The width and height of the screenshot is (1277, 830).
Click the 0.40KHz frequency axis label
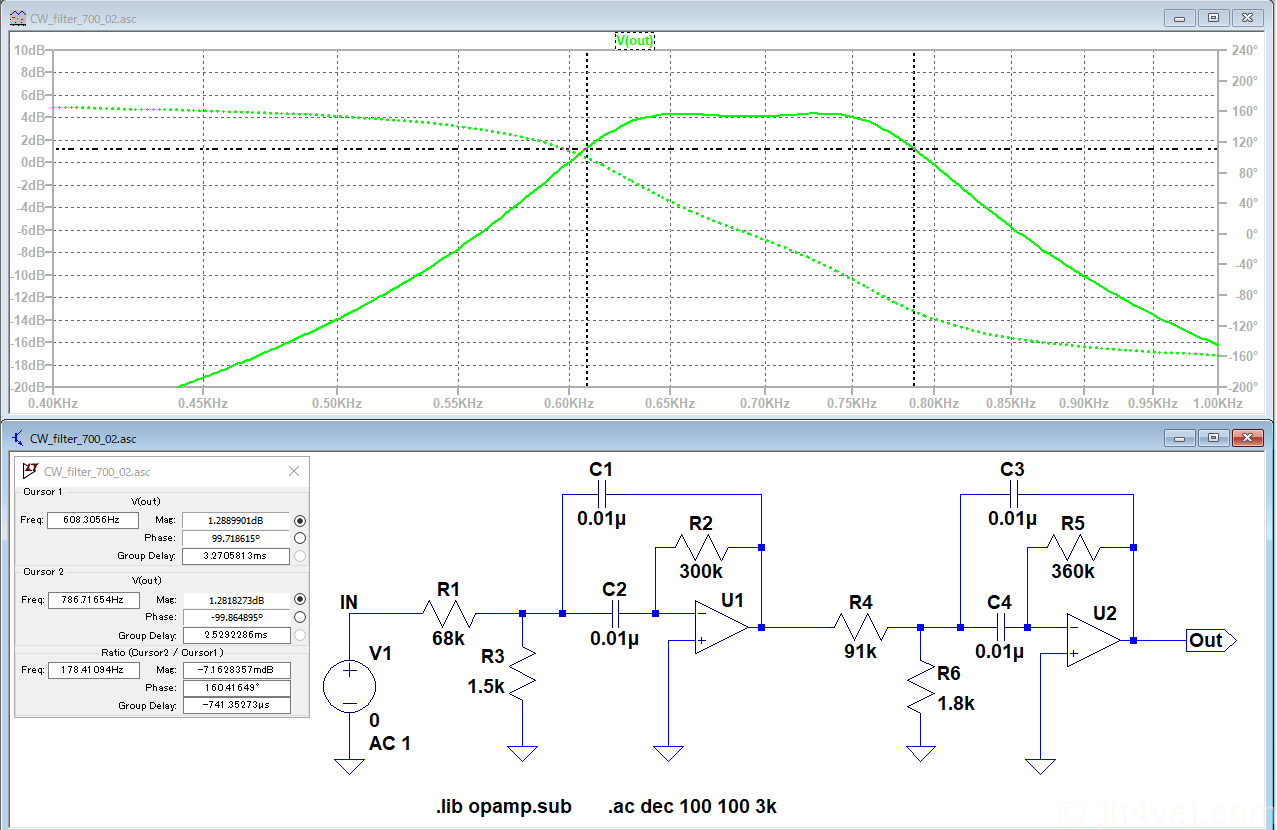[x=54, y=403]
